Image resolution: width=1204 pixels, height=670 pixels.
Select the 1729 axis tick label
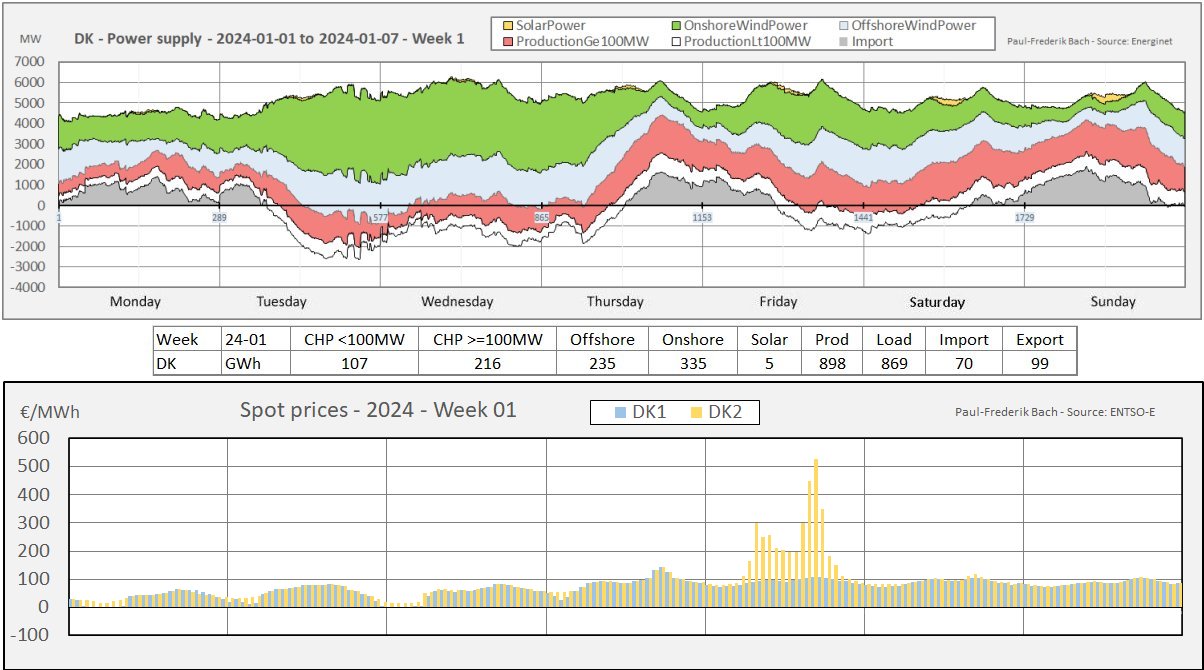tap(1023, 217)
